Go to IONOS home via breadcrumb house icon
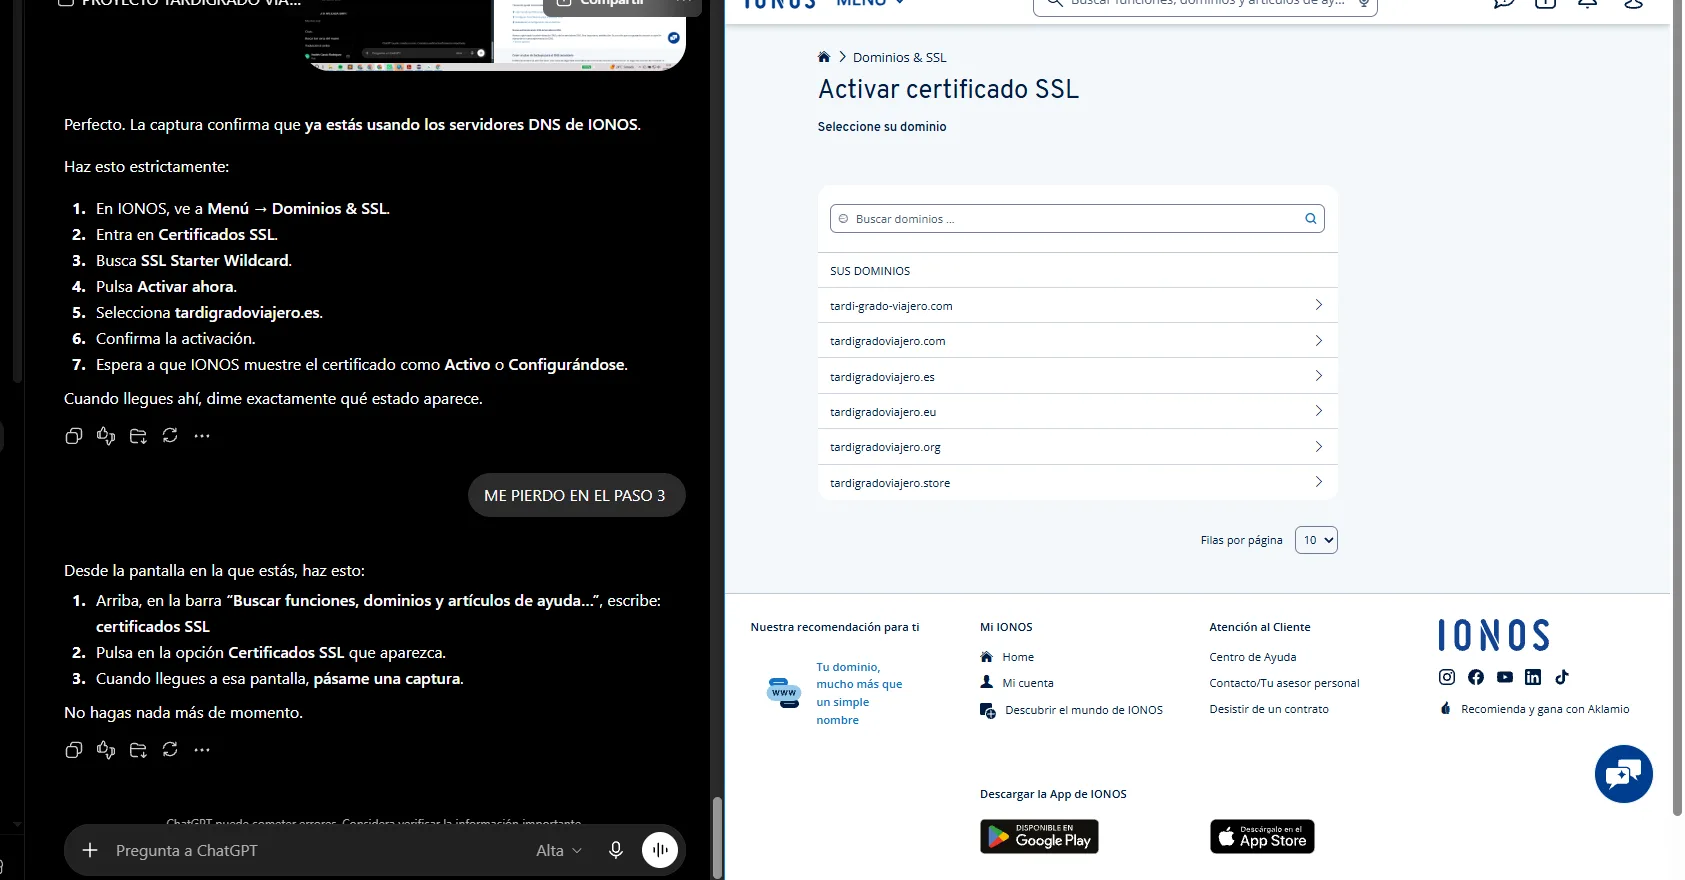The height and width of the screenshot is (880, 1685). [824, 57]
